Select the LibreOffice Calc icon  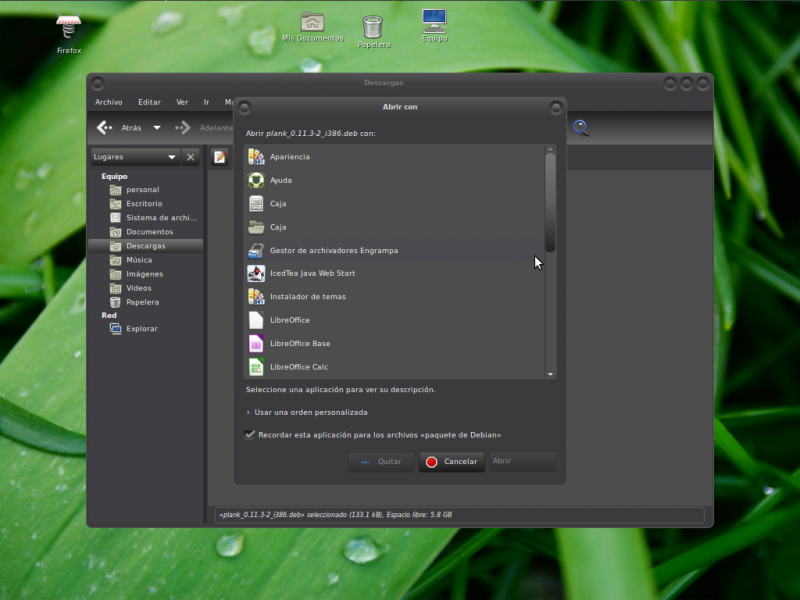256,367
